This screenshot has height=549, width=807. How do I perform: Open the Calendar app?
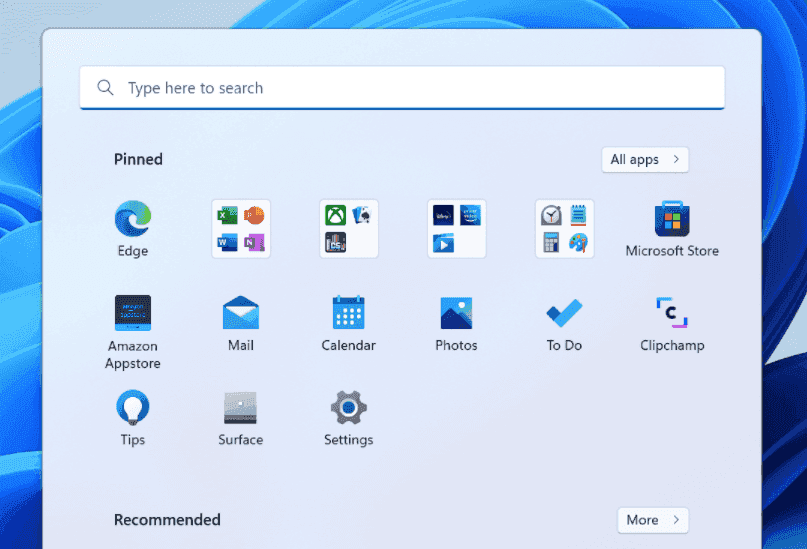click(348, 323)
